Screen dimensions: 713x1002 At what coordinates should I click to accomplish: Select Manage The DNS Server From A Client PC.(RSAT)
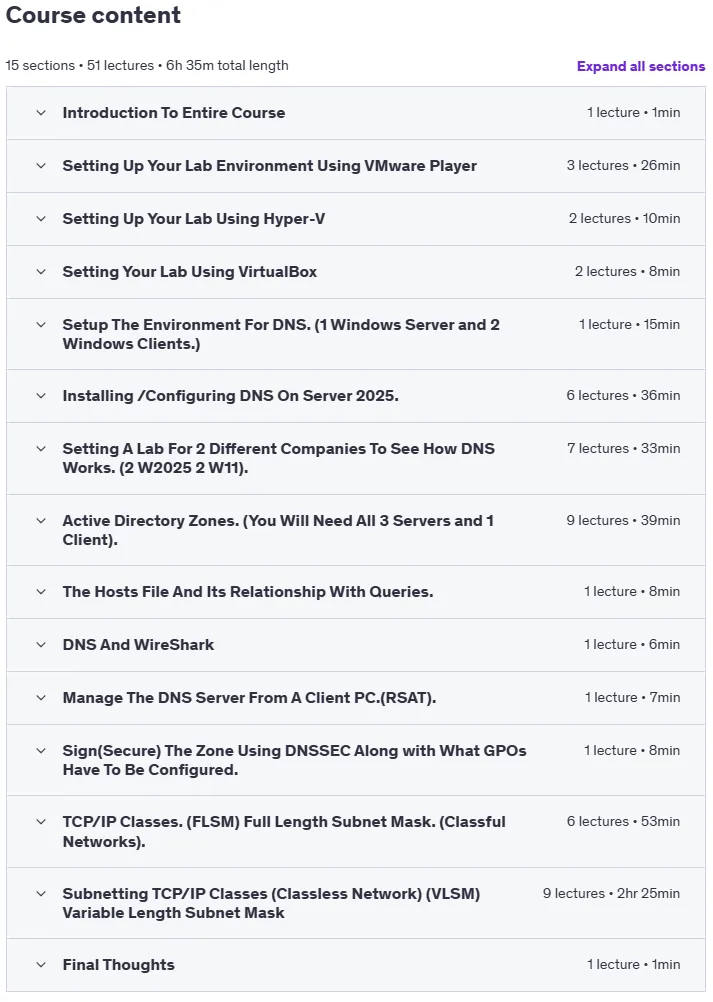click(x=249, y=698)
